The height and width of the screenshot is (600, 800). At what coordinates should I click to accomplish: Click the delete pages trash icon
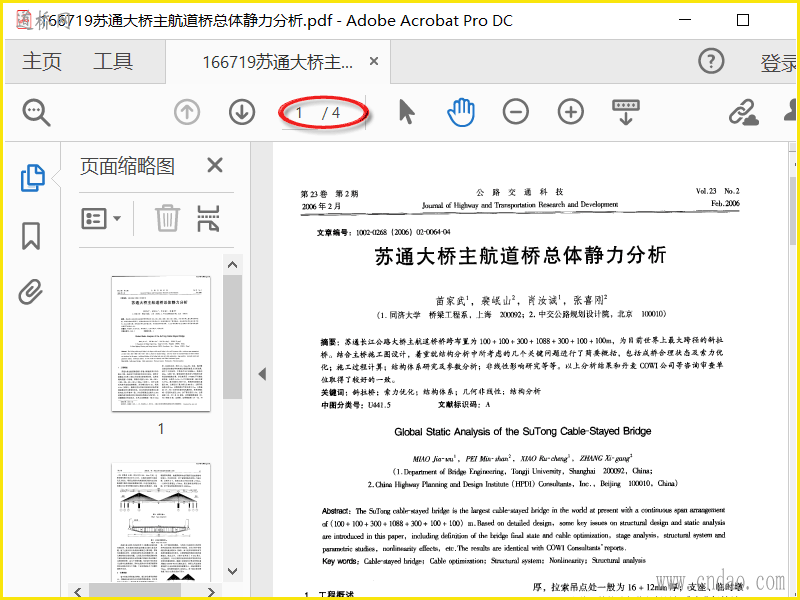coord(167,218)
